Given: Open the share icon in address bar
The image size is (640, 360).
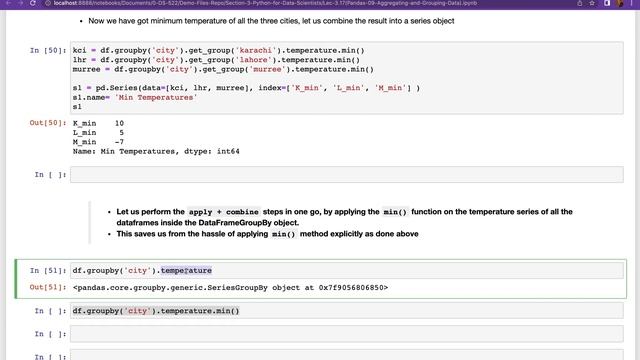Looking at the screenshot, I should click(x=580, y=3).
